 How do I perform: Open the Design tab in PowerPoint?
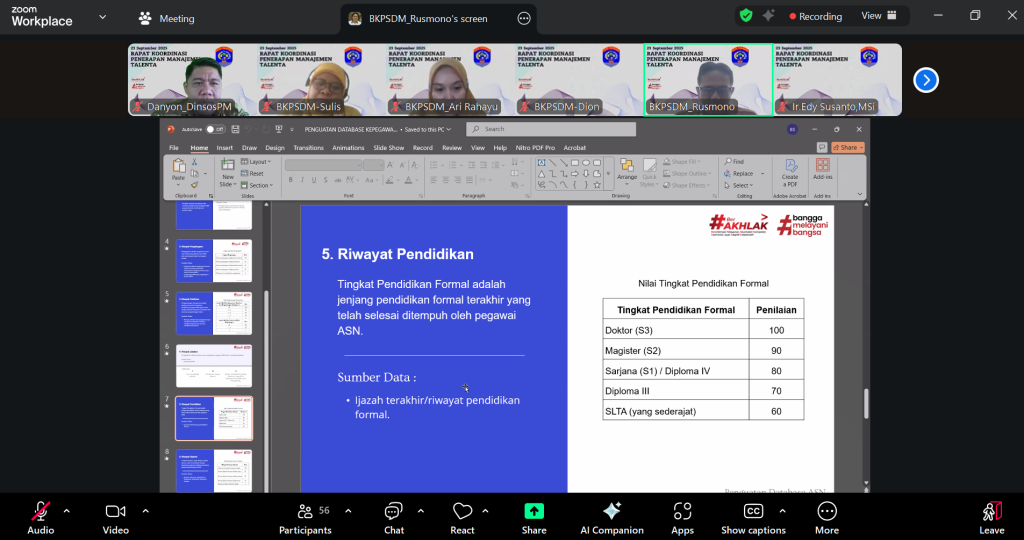click(x=275, y=148)
